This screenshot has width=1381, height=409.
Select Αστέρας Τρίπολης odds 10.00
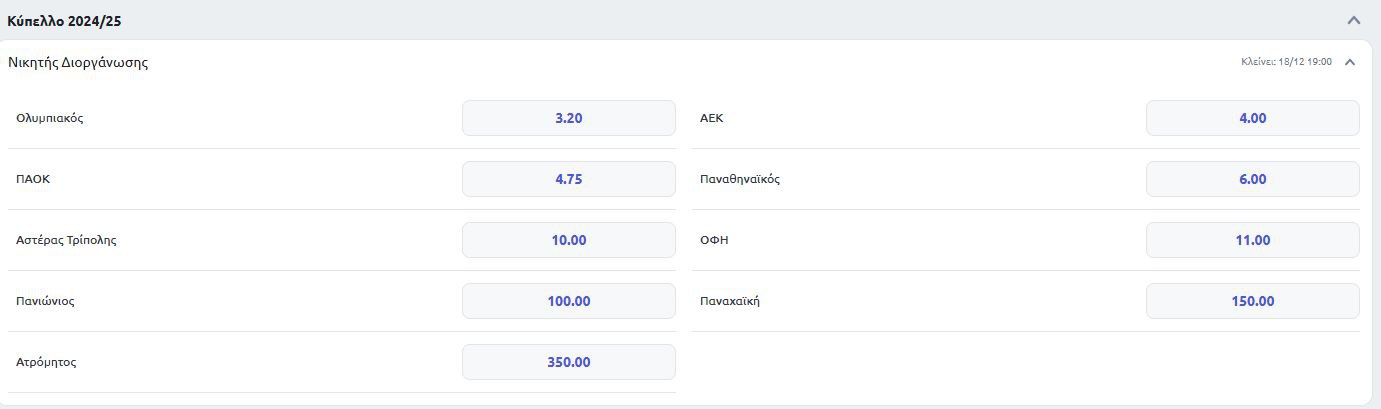(x=569, y=240)
